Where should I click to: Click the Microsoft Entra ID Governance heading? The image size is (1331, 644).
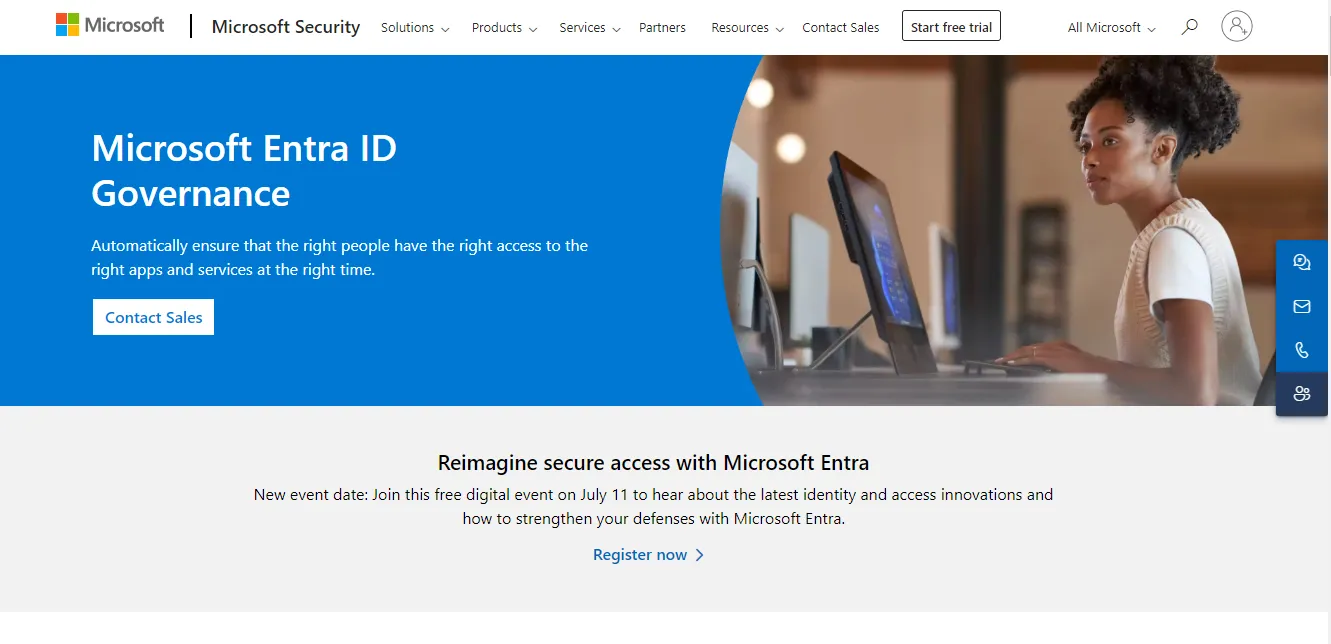[244, 170]
